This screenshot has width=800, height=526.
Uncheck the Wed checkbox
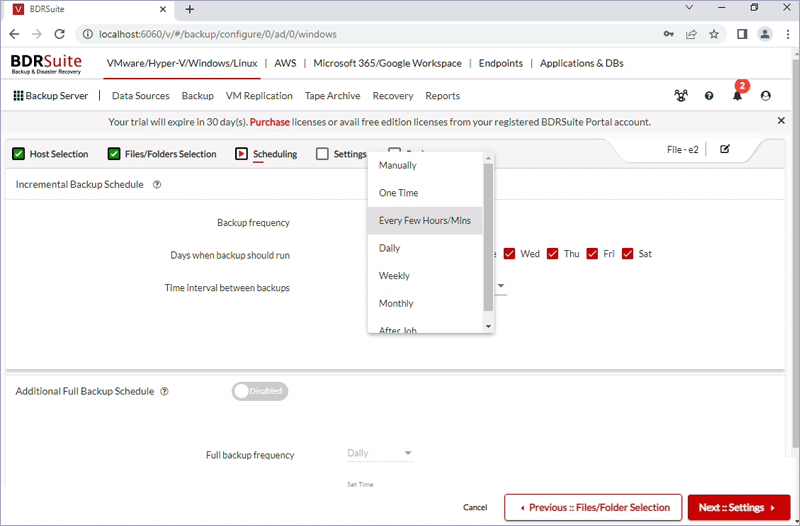tap(509, 254)
